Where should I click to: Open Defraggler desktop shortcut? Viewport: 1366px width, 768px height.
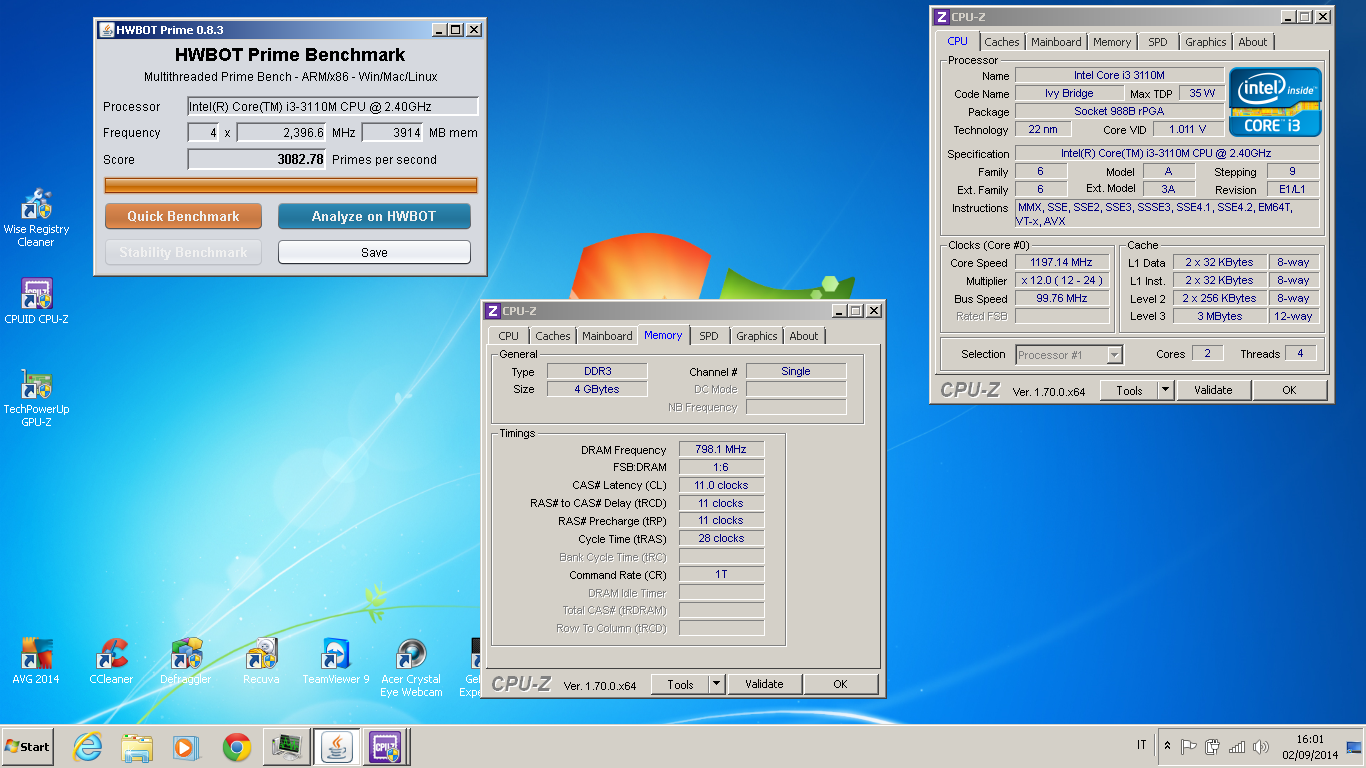click(x=186, y=662)
